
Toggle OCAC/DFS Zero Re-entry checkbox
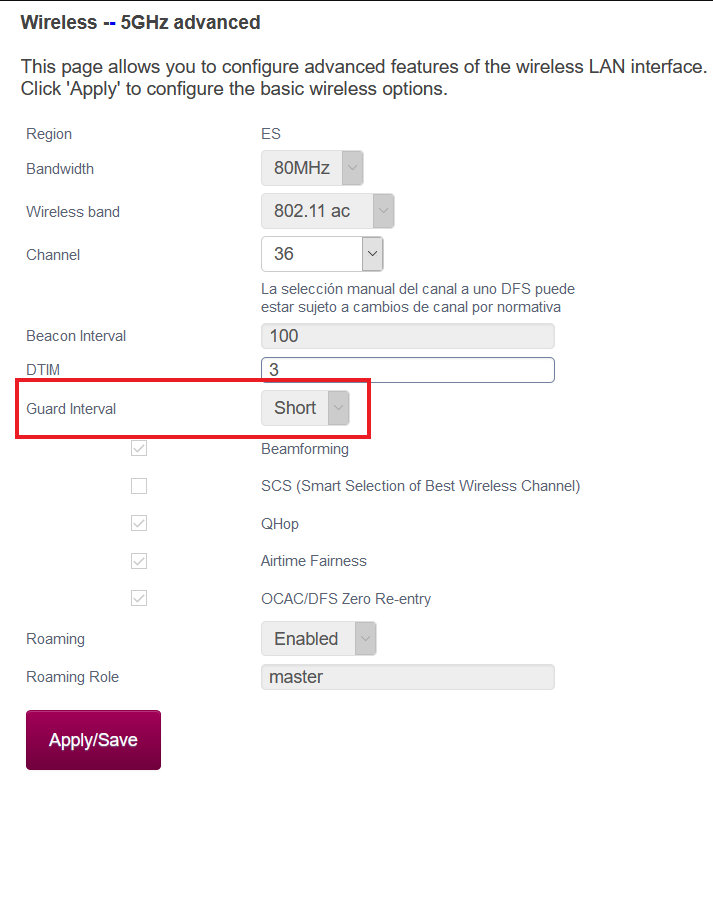(x=139, y=599)
